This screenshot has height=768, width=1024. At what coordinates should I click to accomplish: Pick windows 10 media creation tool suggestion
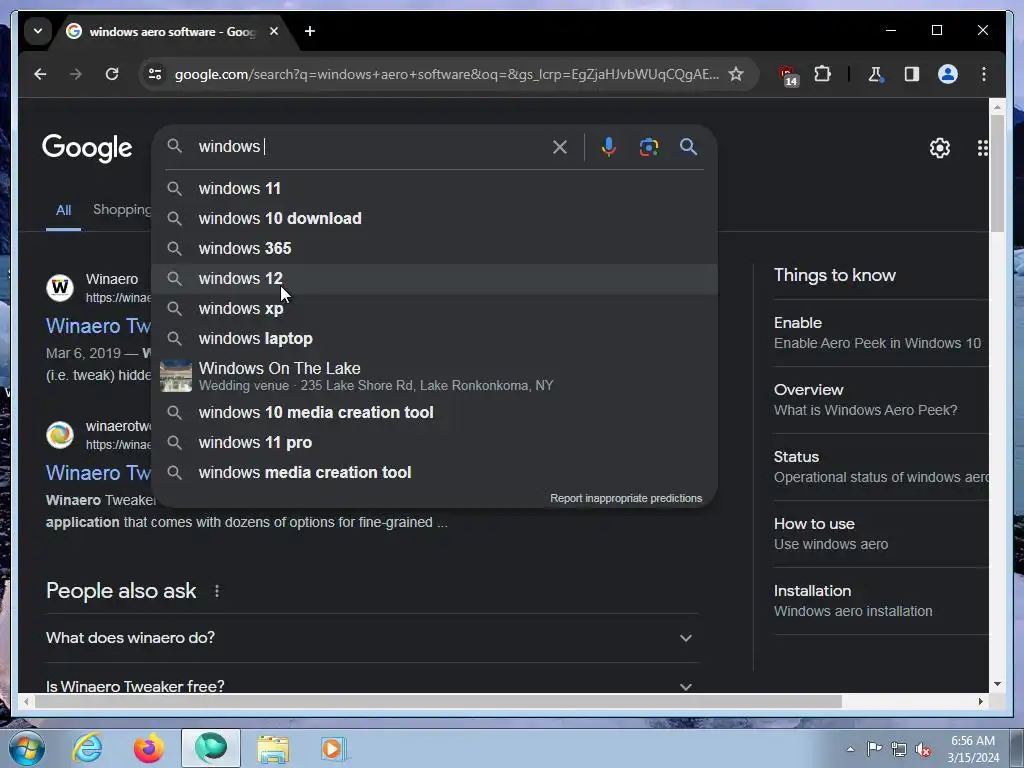pyautogui.click(x=434, y=413)
